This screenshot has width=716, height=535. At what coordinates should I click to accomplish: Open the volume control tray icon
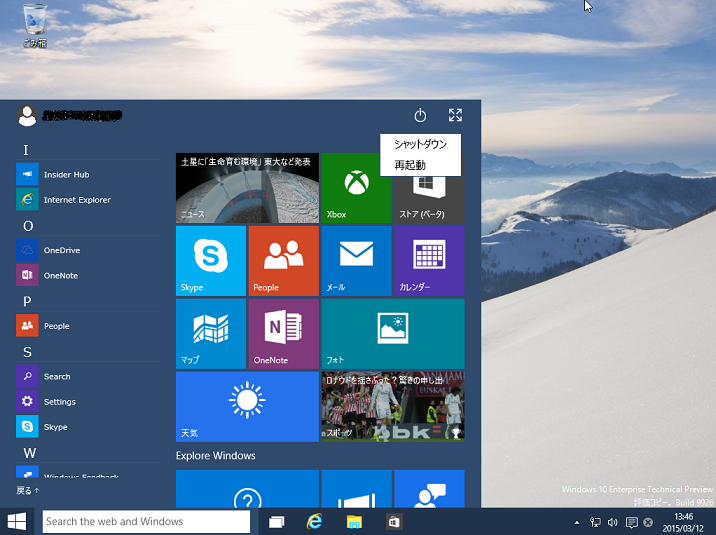point(613,522)
